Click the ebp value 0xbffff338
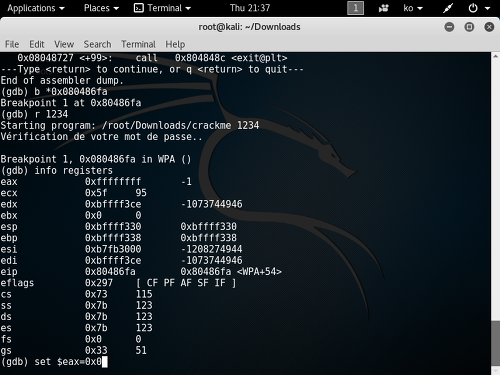 (x=113, y=238)
